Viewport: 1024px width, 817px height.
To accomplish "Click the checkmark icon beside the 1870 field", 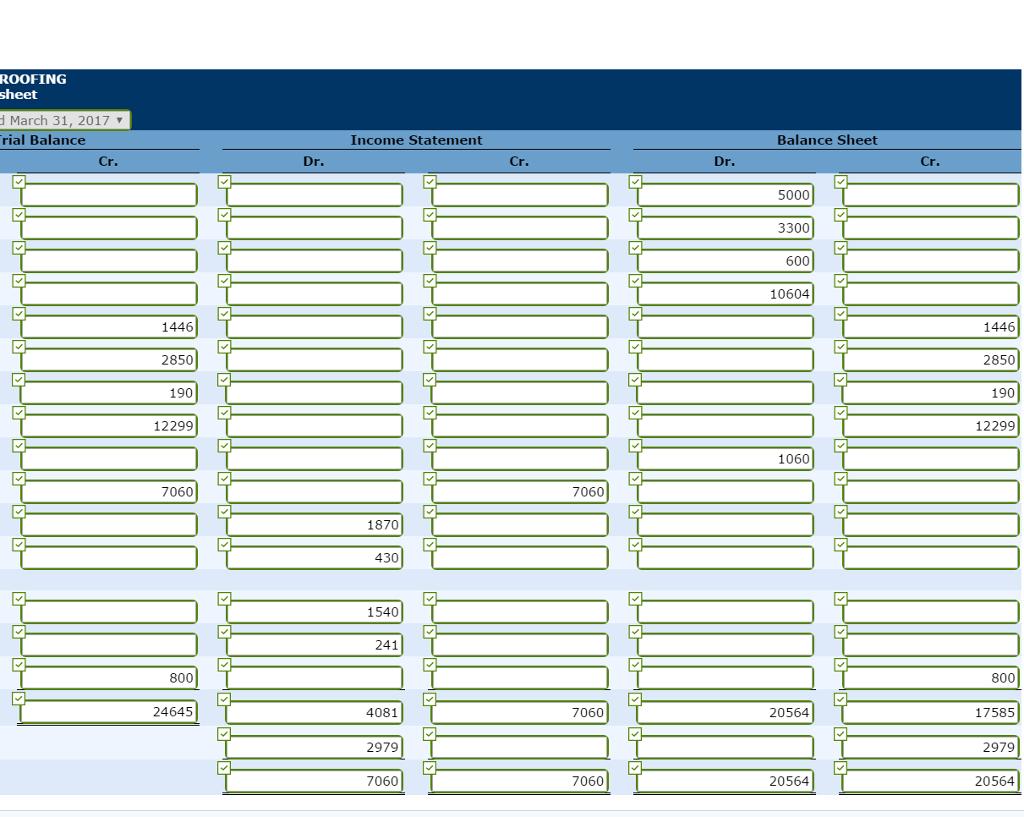I will tap(224, 512).
